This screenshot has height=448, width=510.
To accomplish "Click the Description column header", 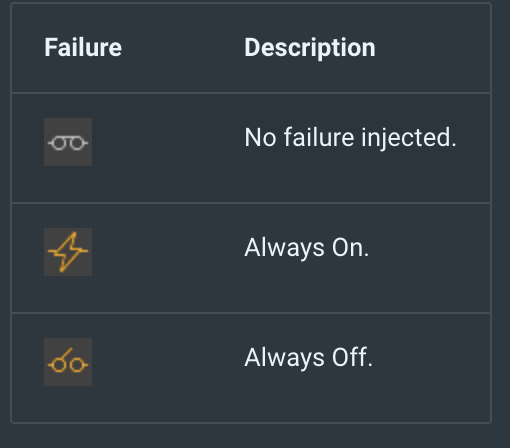I will click(310, 48).
